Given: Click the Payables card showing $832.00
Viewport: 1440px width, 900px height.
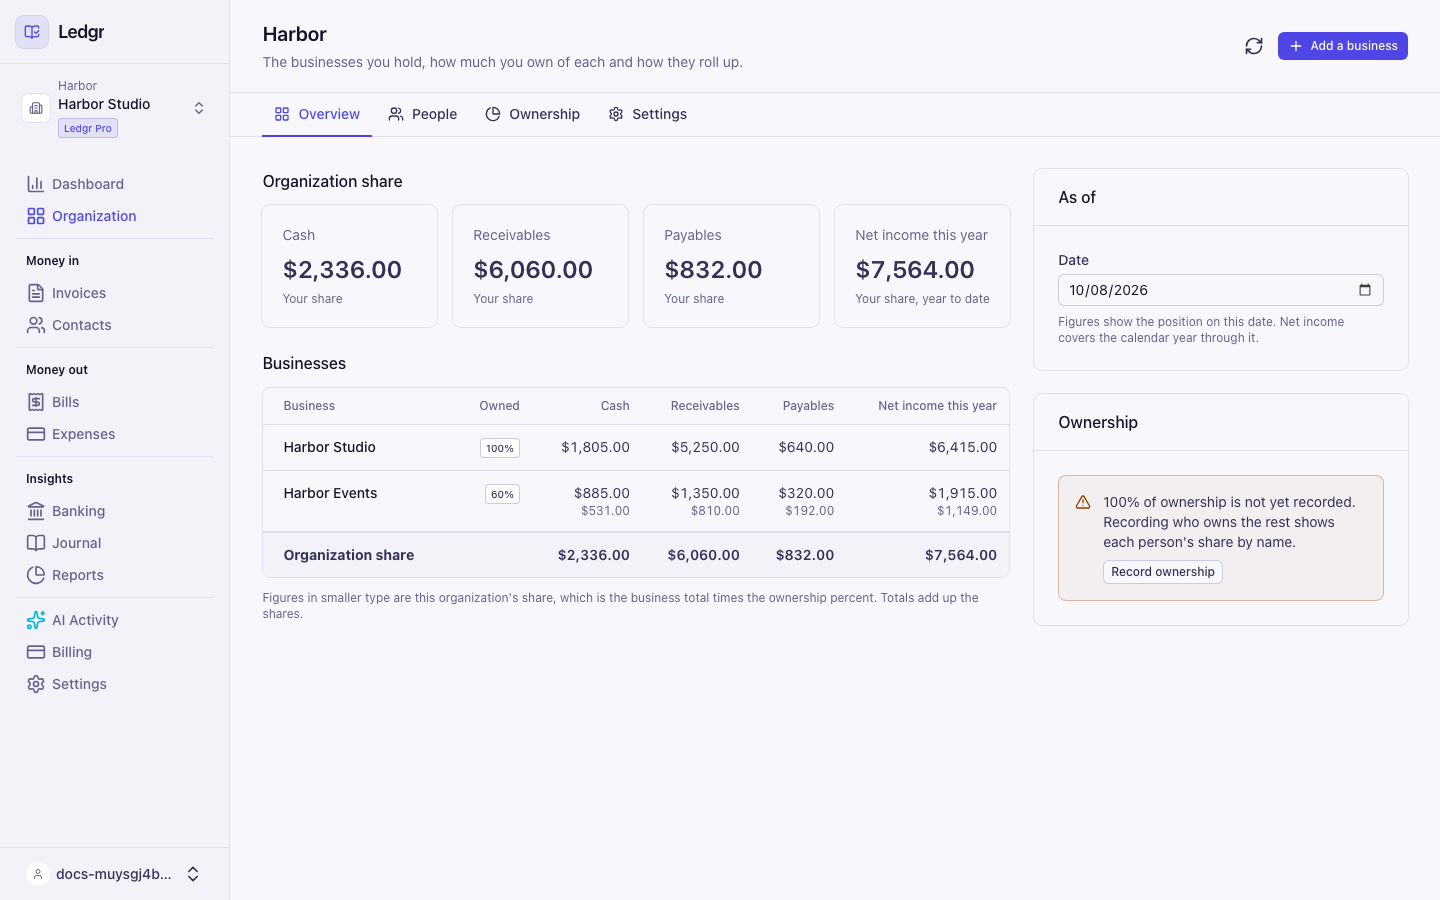Looking at the screenshot, I should (732, 266).
